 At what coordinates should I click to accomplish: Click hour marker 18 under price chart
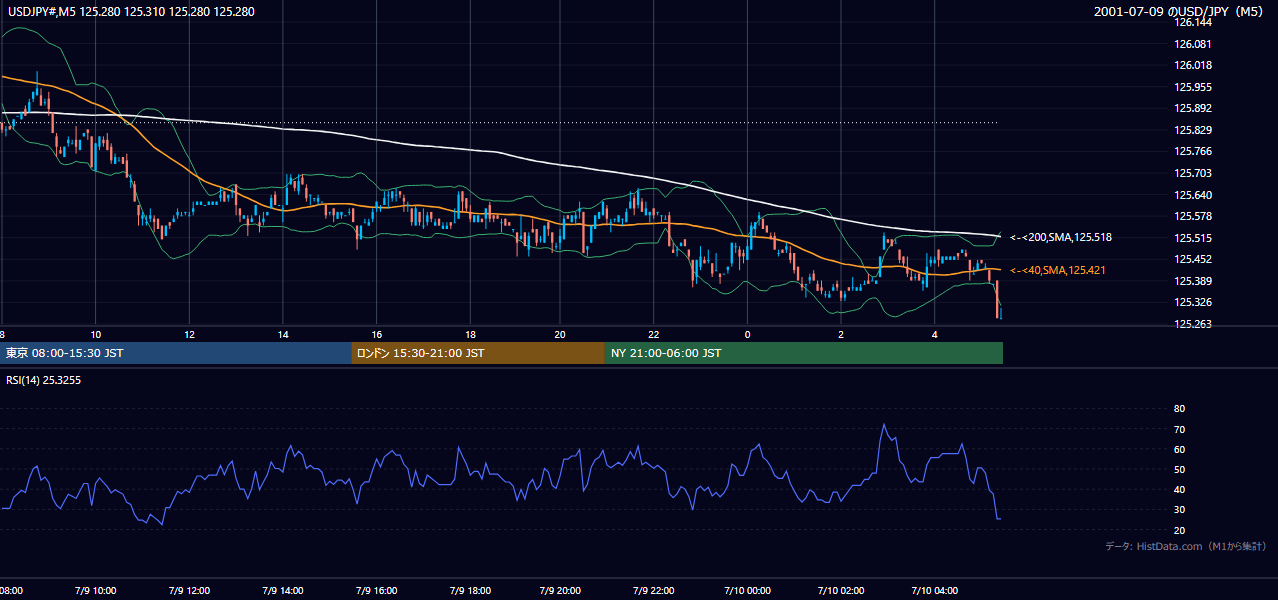470,334
